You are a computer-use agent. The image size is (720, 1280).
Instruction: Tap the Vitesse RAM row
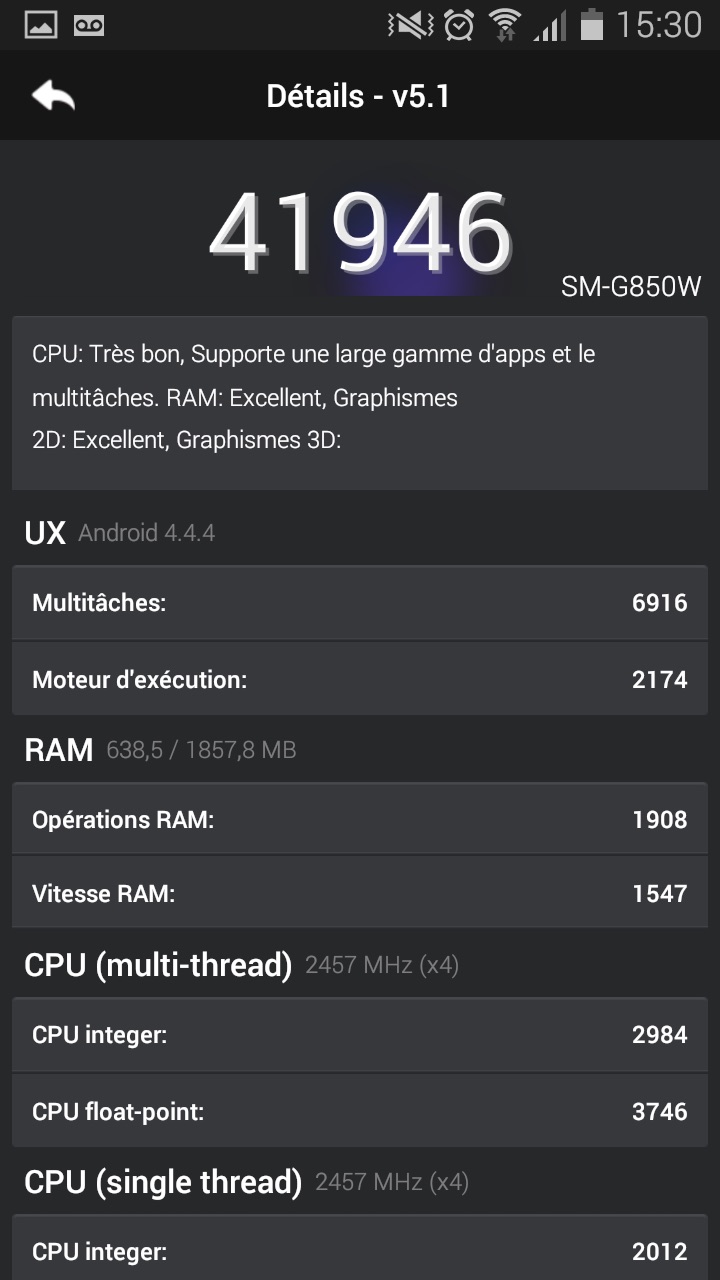360,893
